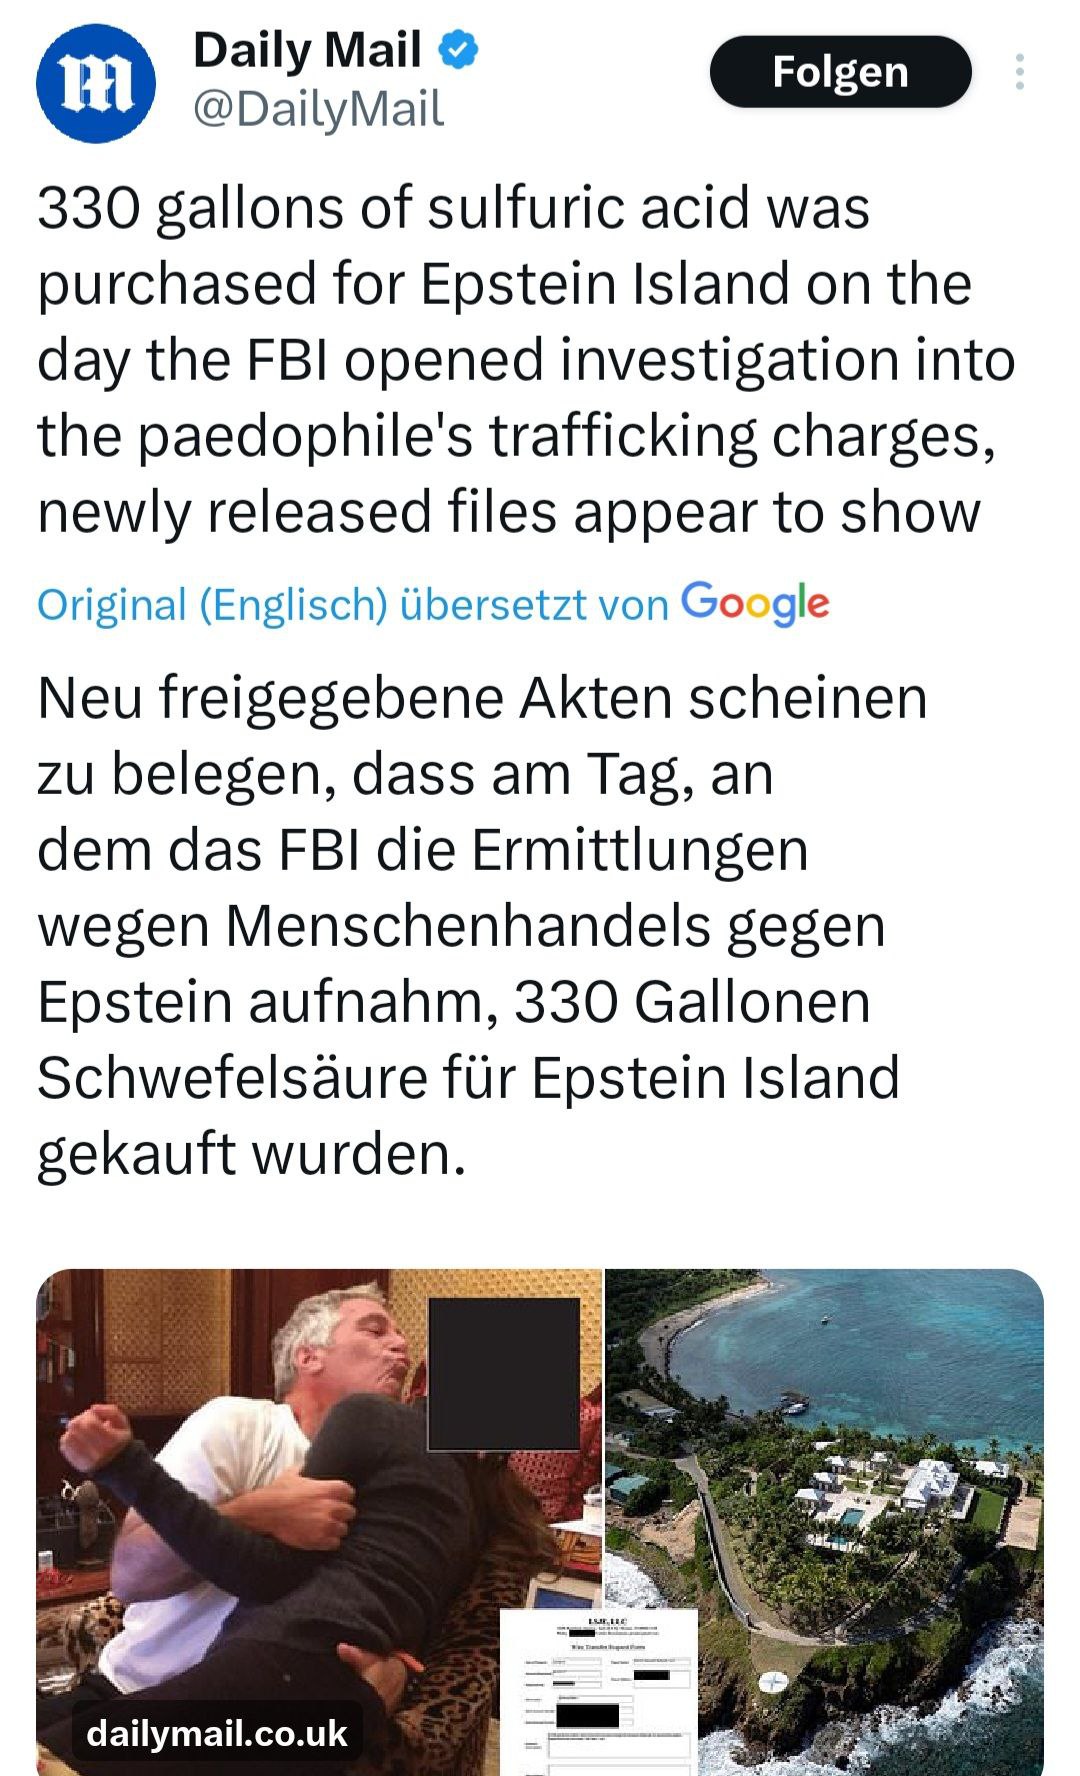Select the English tweet text about sulfuric acid
The width and height of the screenshot is (1080, 1776).
tap(526, 360)
